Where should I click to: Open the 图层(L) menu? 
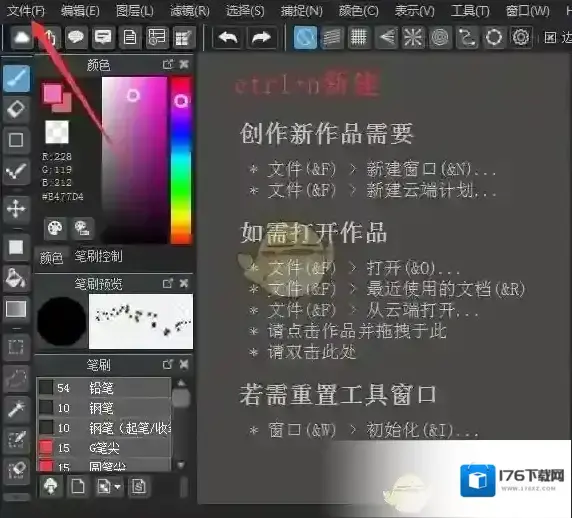pos(135,11)
